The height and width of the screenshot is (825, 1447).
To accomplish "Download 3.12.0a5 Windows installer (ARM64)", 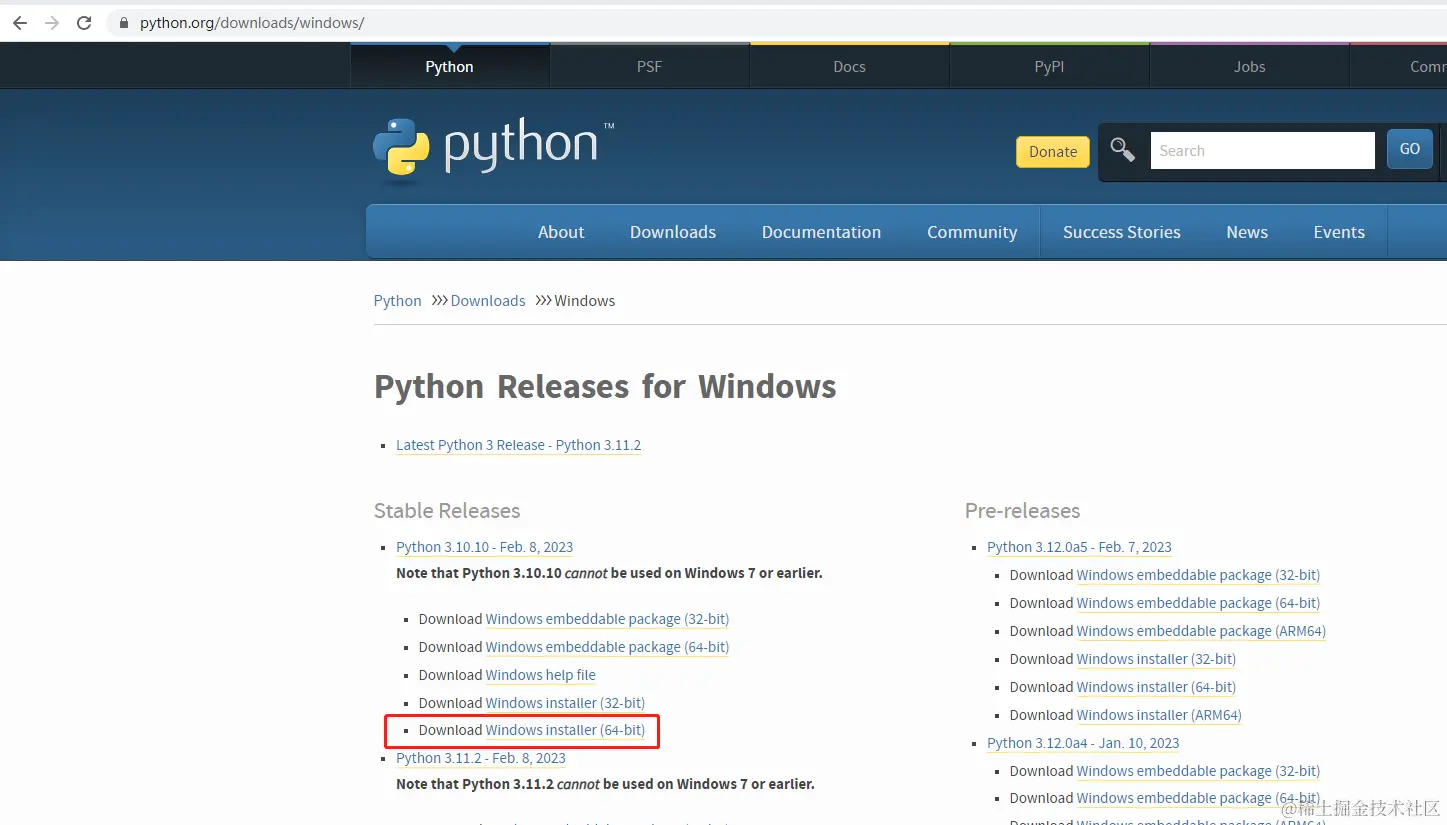I will point(1160,716).
